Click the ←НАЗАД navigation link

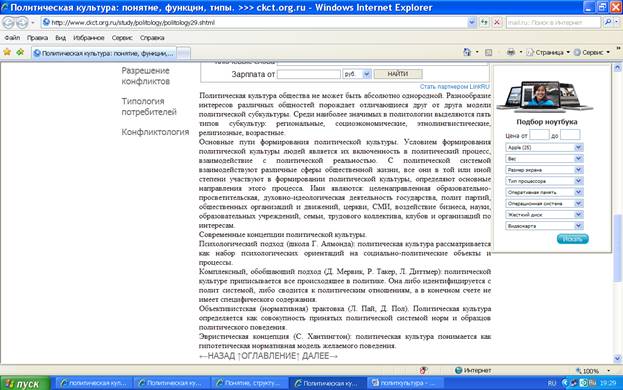click(217, 356)
